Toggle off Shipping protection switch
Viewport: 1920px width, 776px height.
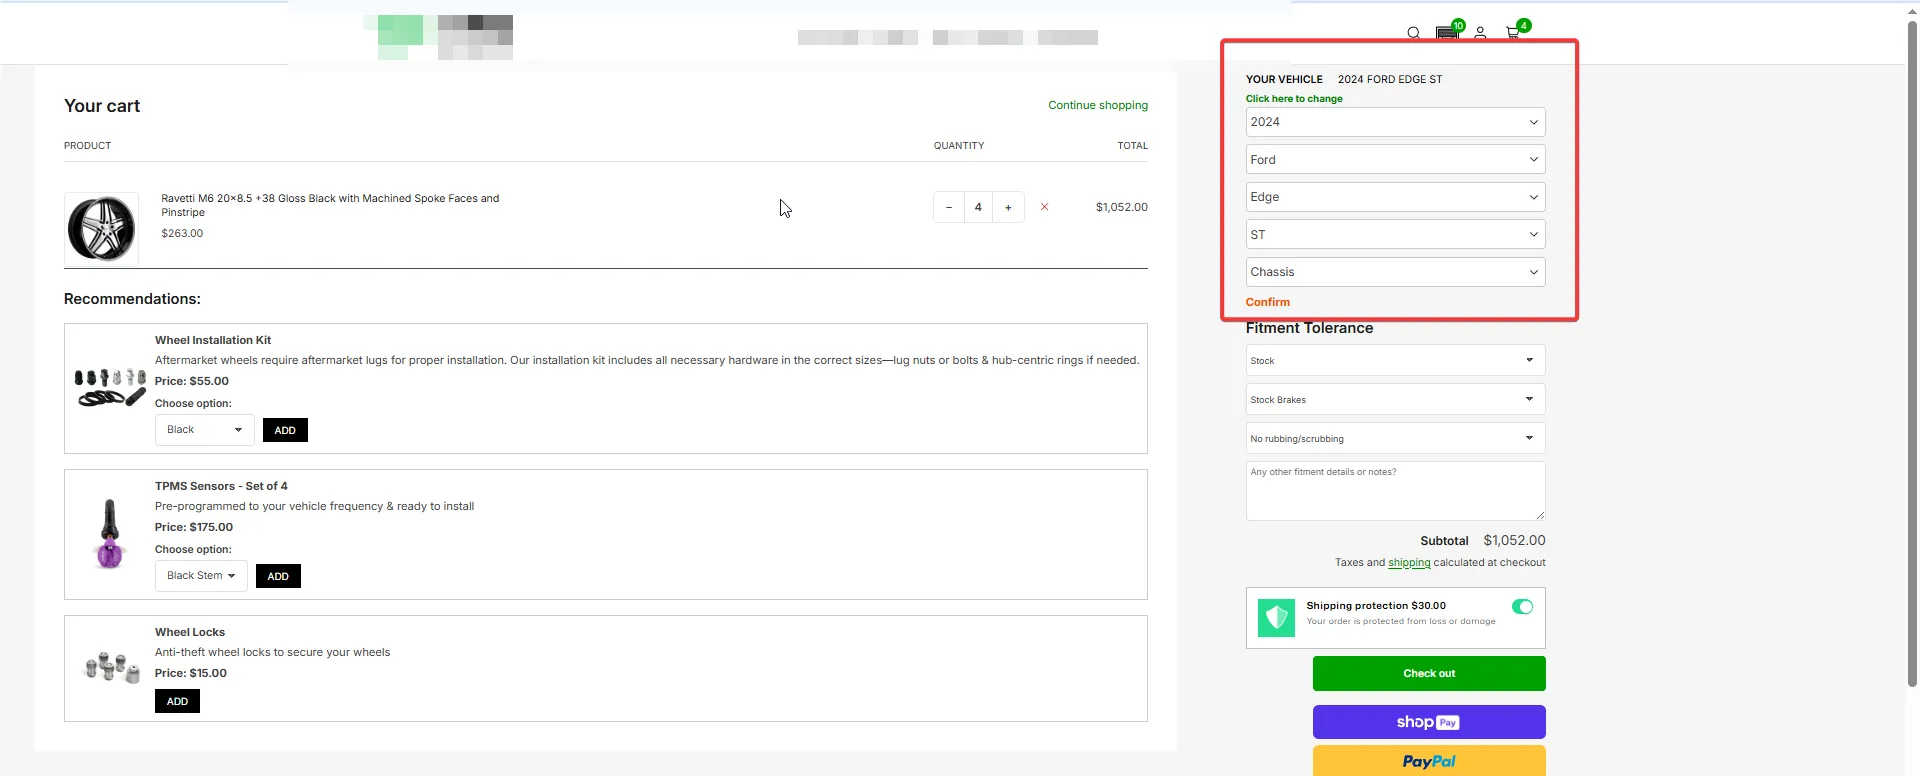1522,607
